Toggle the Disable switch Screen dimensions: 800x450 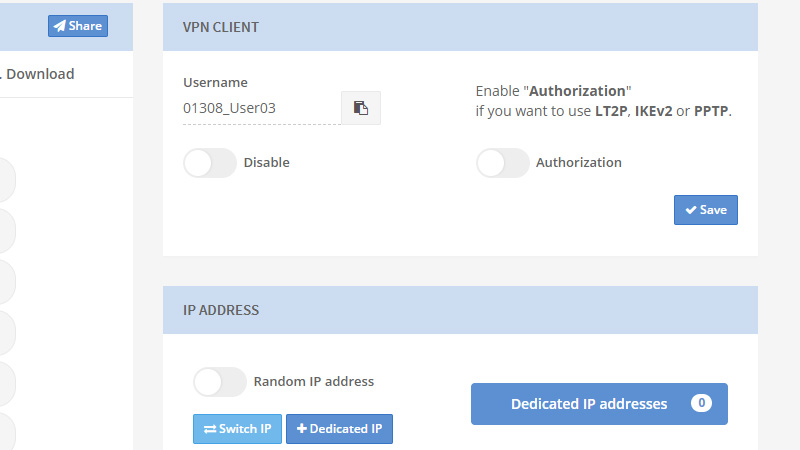(x=210, y=163)
